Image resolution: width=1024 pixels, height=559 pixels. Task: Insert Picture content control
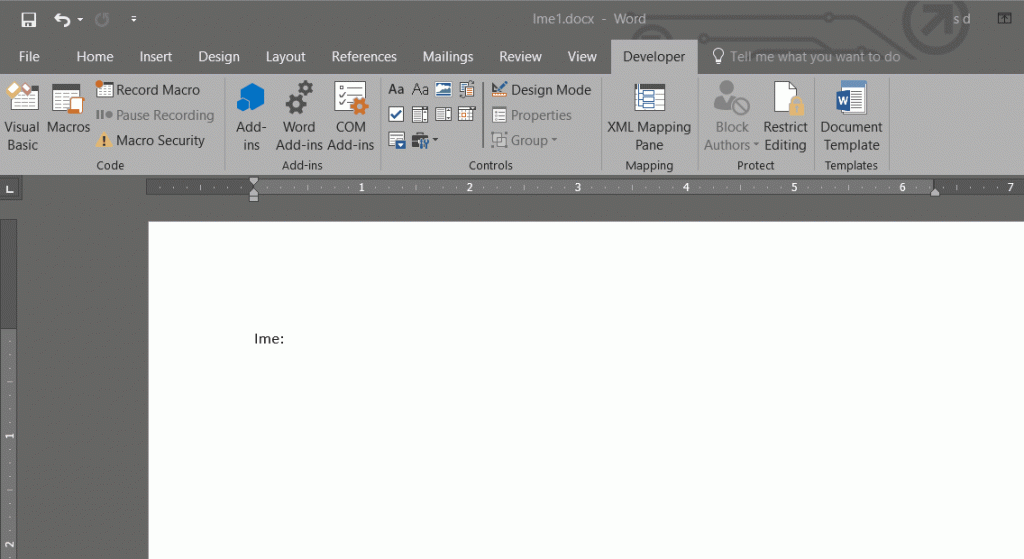443,89
